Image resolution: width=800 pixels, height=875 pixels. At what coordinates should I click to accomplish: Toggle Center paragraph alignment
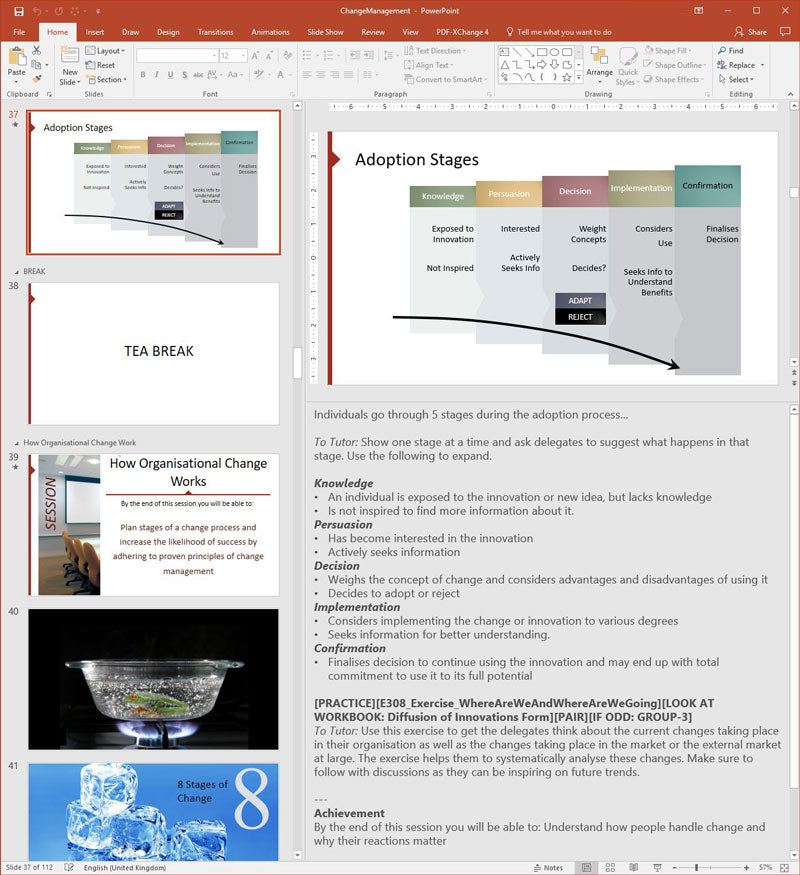[321, 74]
